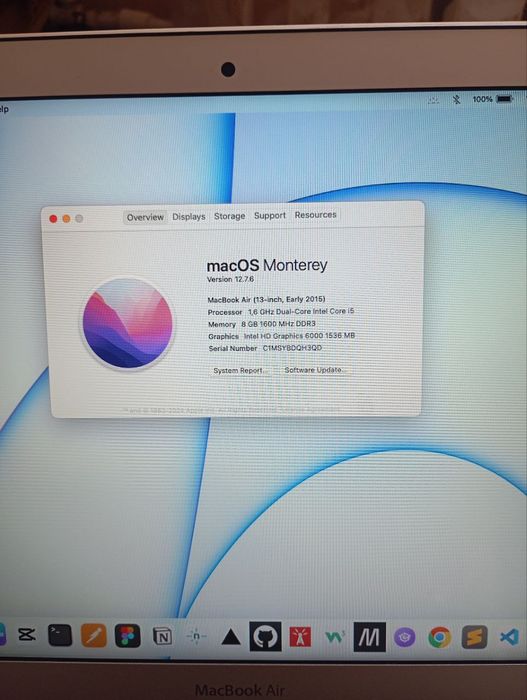The width and height of the screenshot is (527, 700).
Task: Close the About This Mac window
Action: click(53, 218)
